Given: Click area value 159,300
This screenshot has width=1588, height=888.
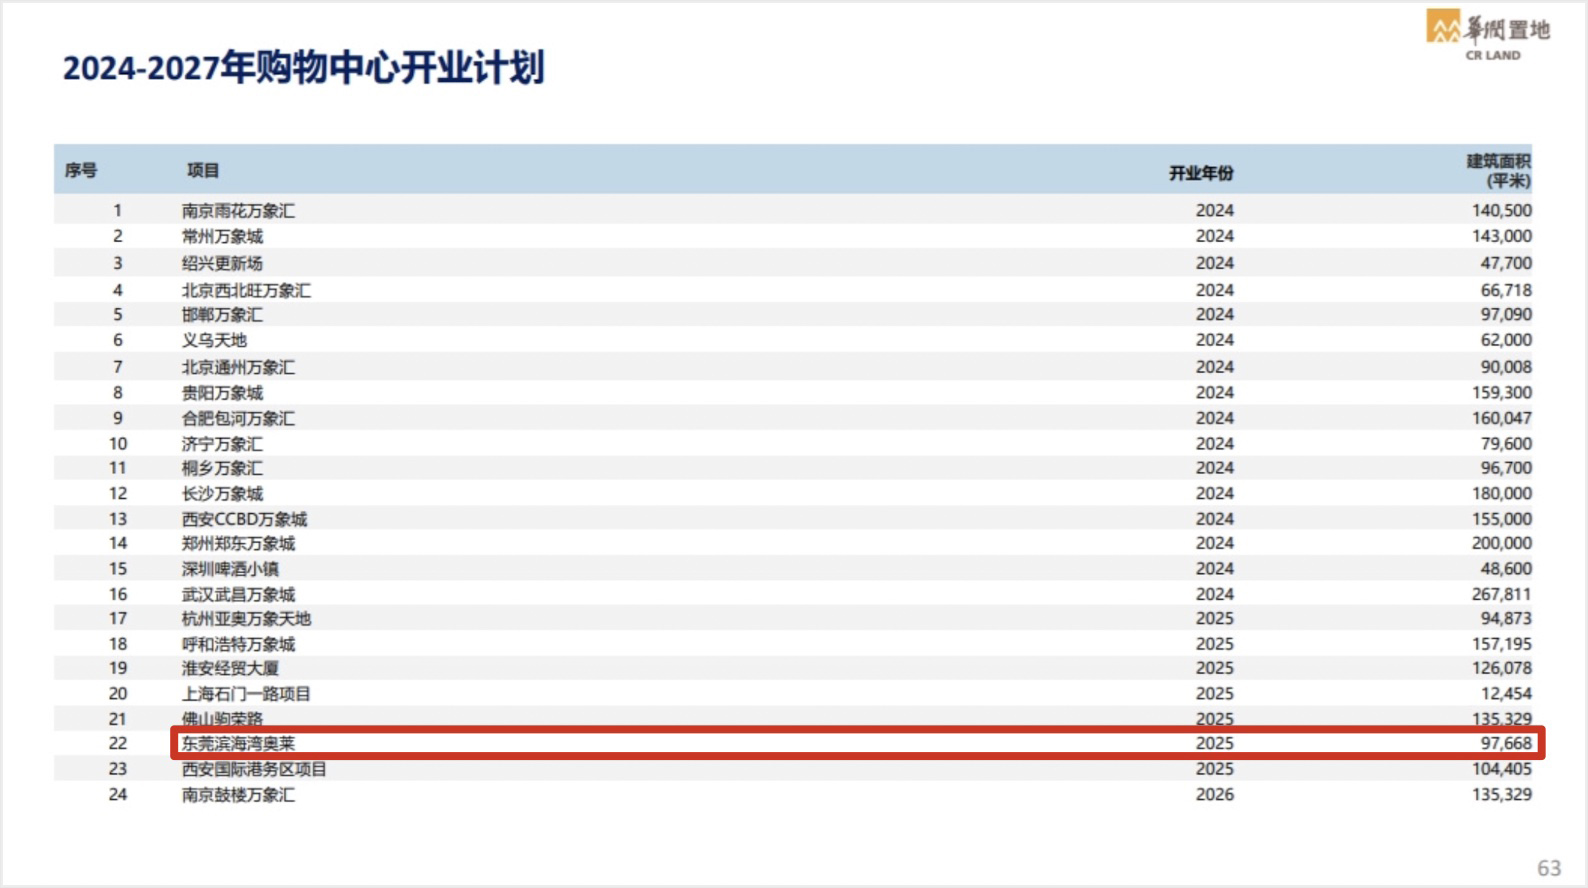Looking at the screenshot, I should (x=1501, y=393).
